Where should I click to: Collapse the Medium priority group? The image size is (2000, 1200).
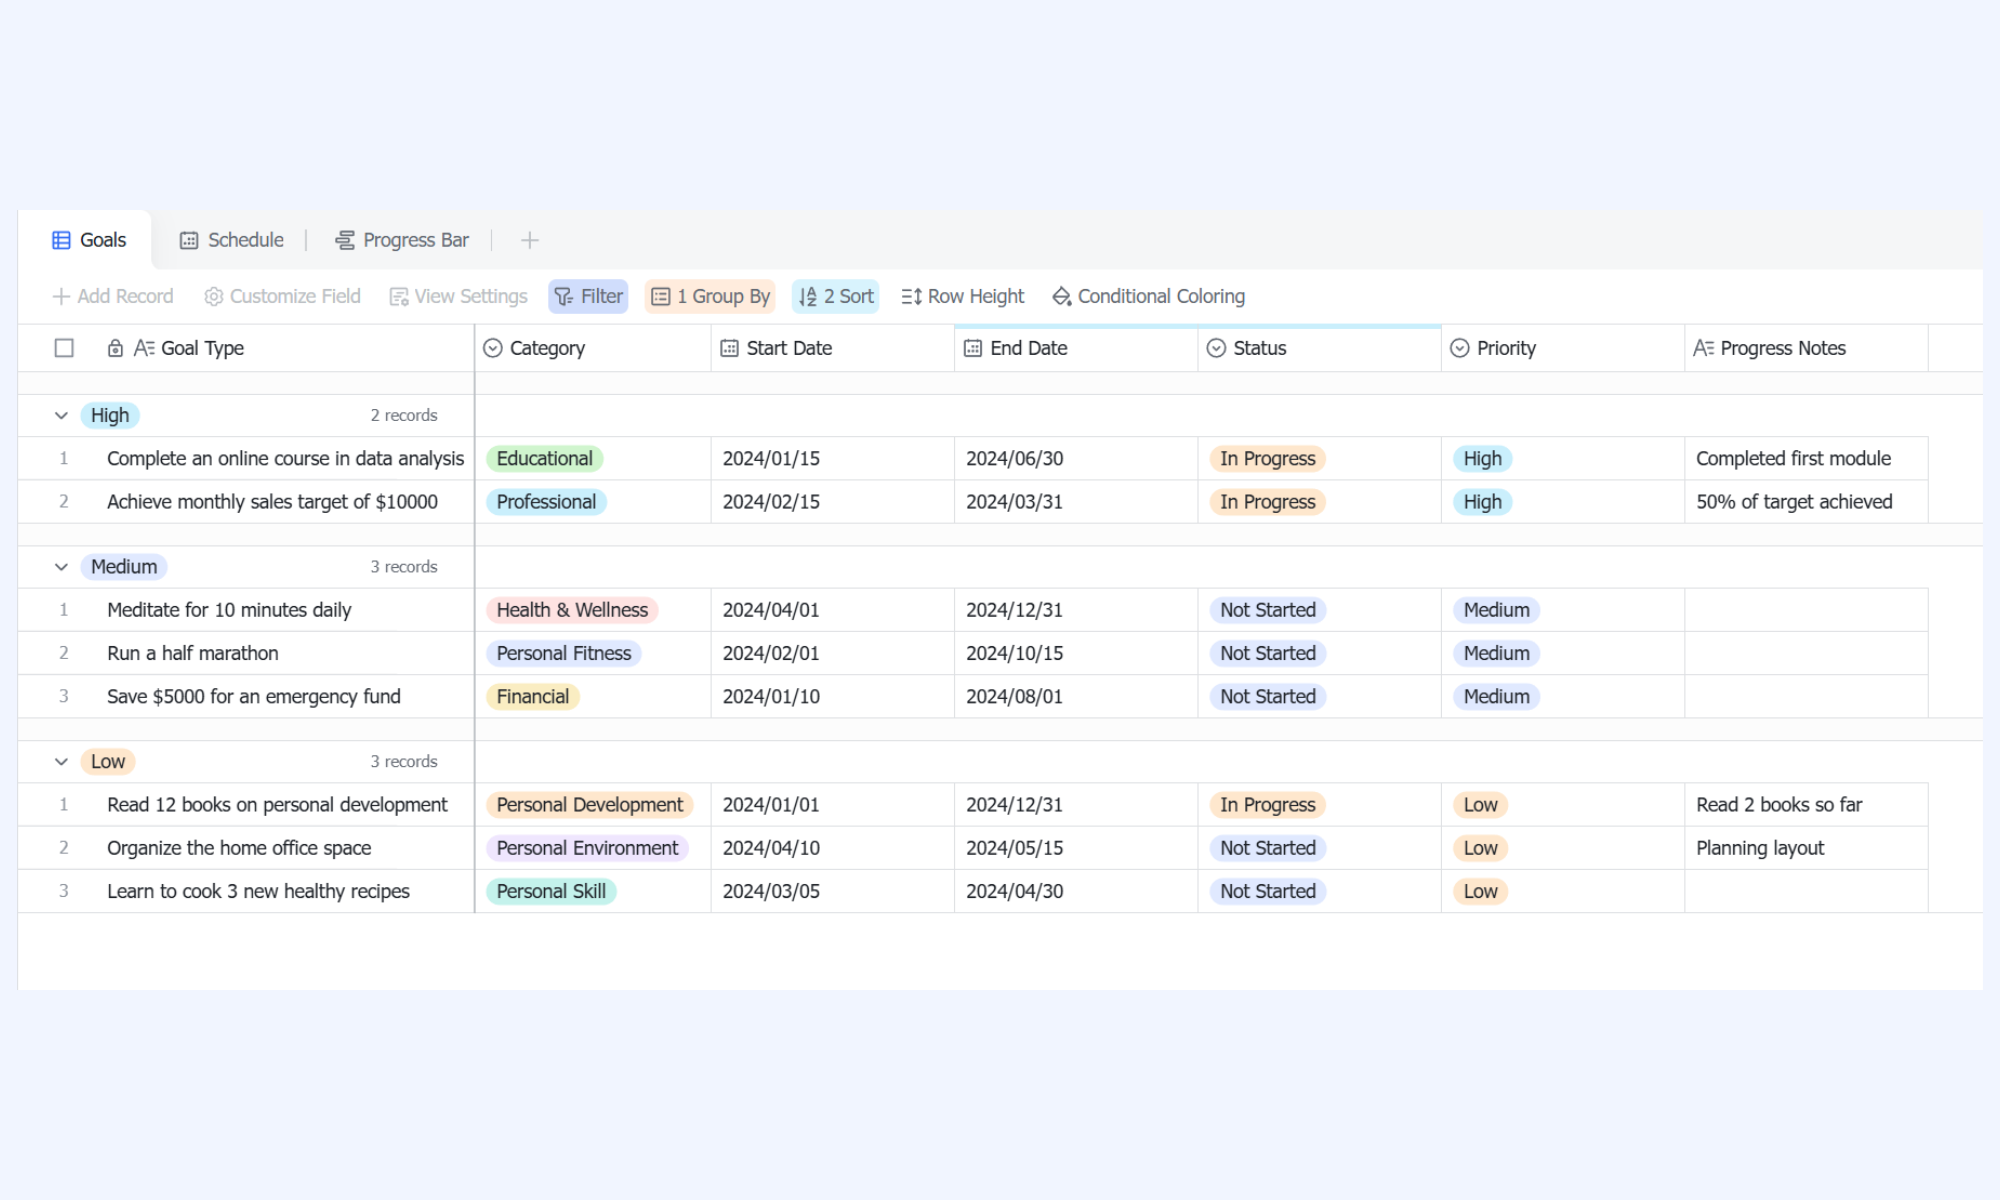pos(61,567)
